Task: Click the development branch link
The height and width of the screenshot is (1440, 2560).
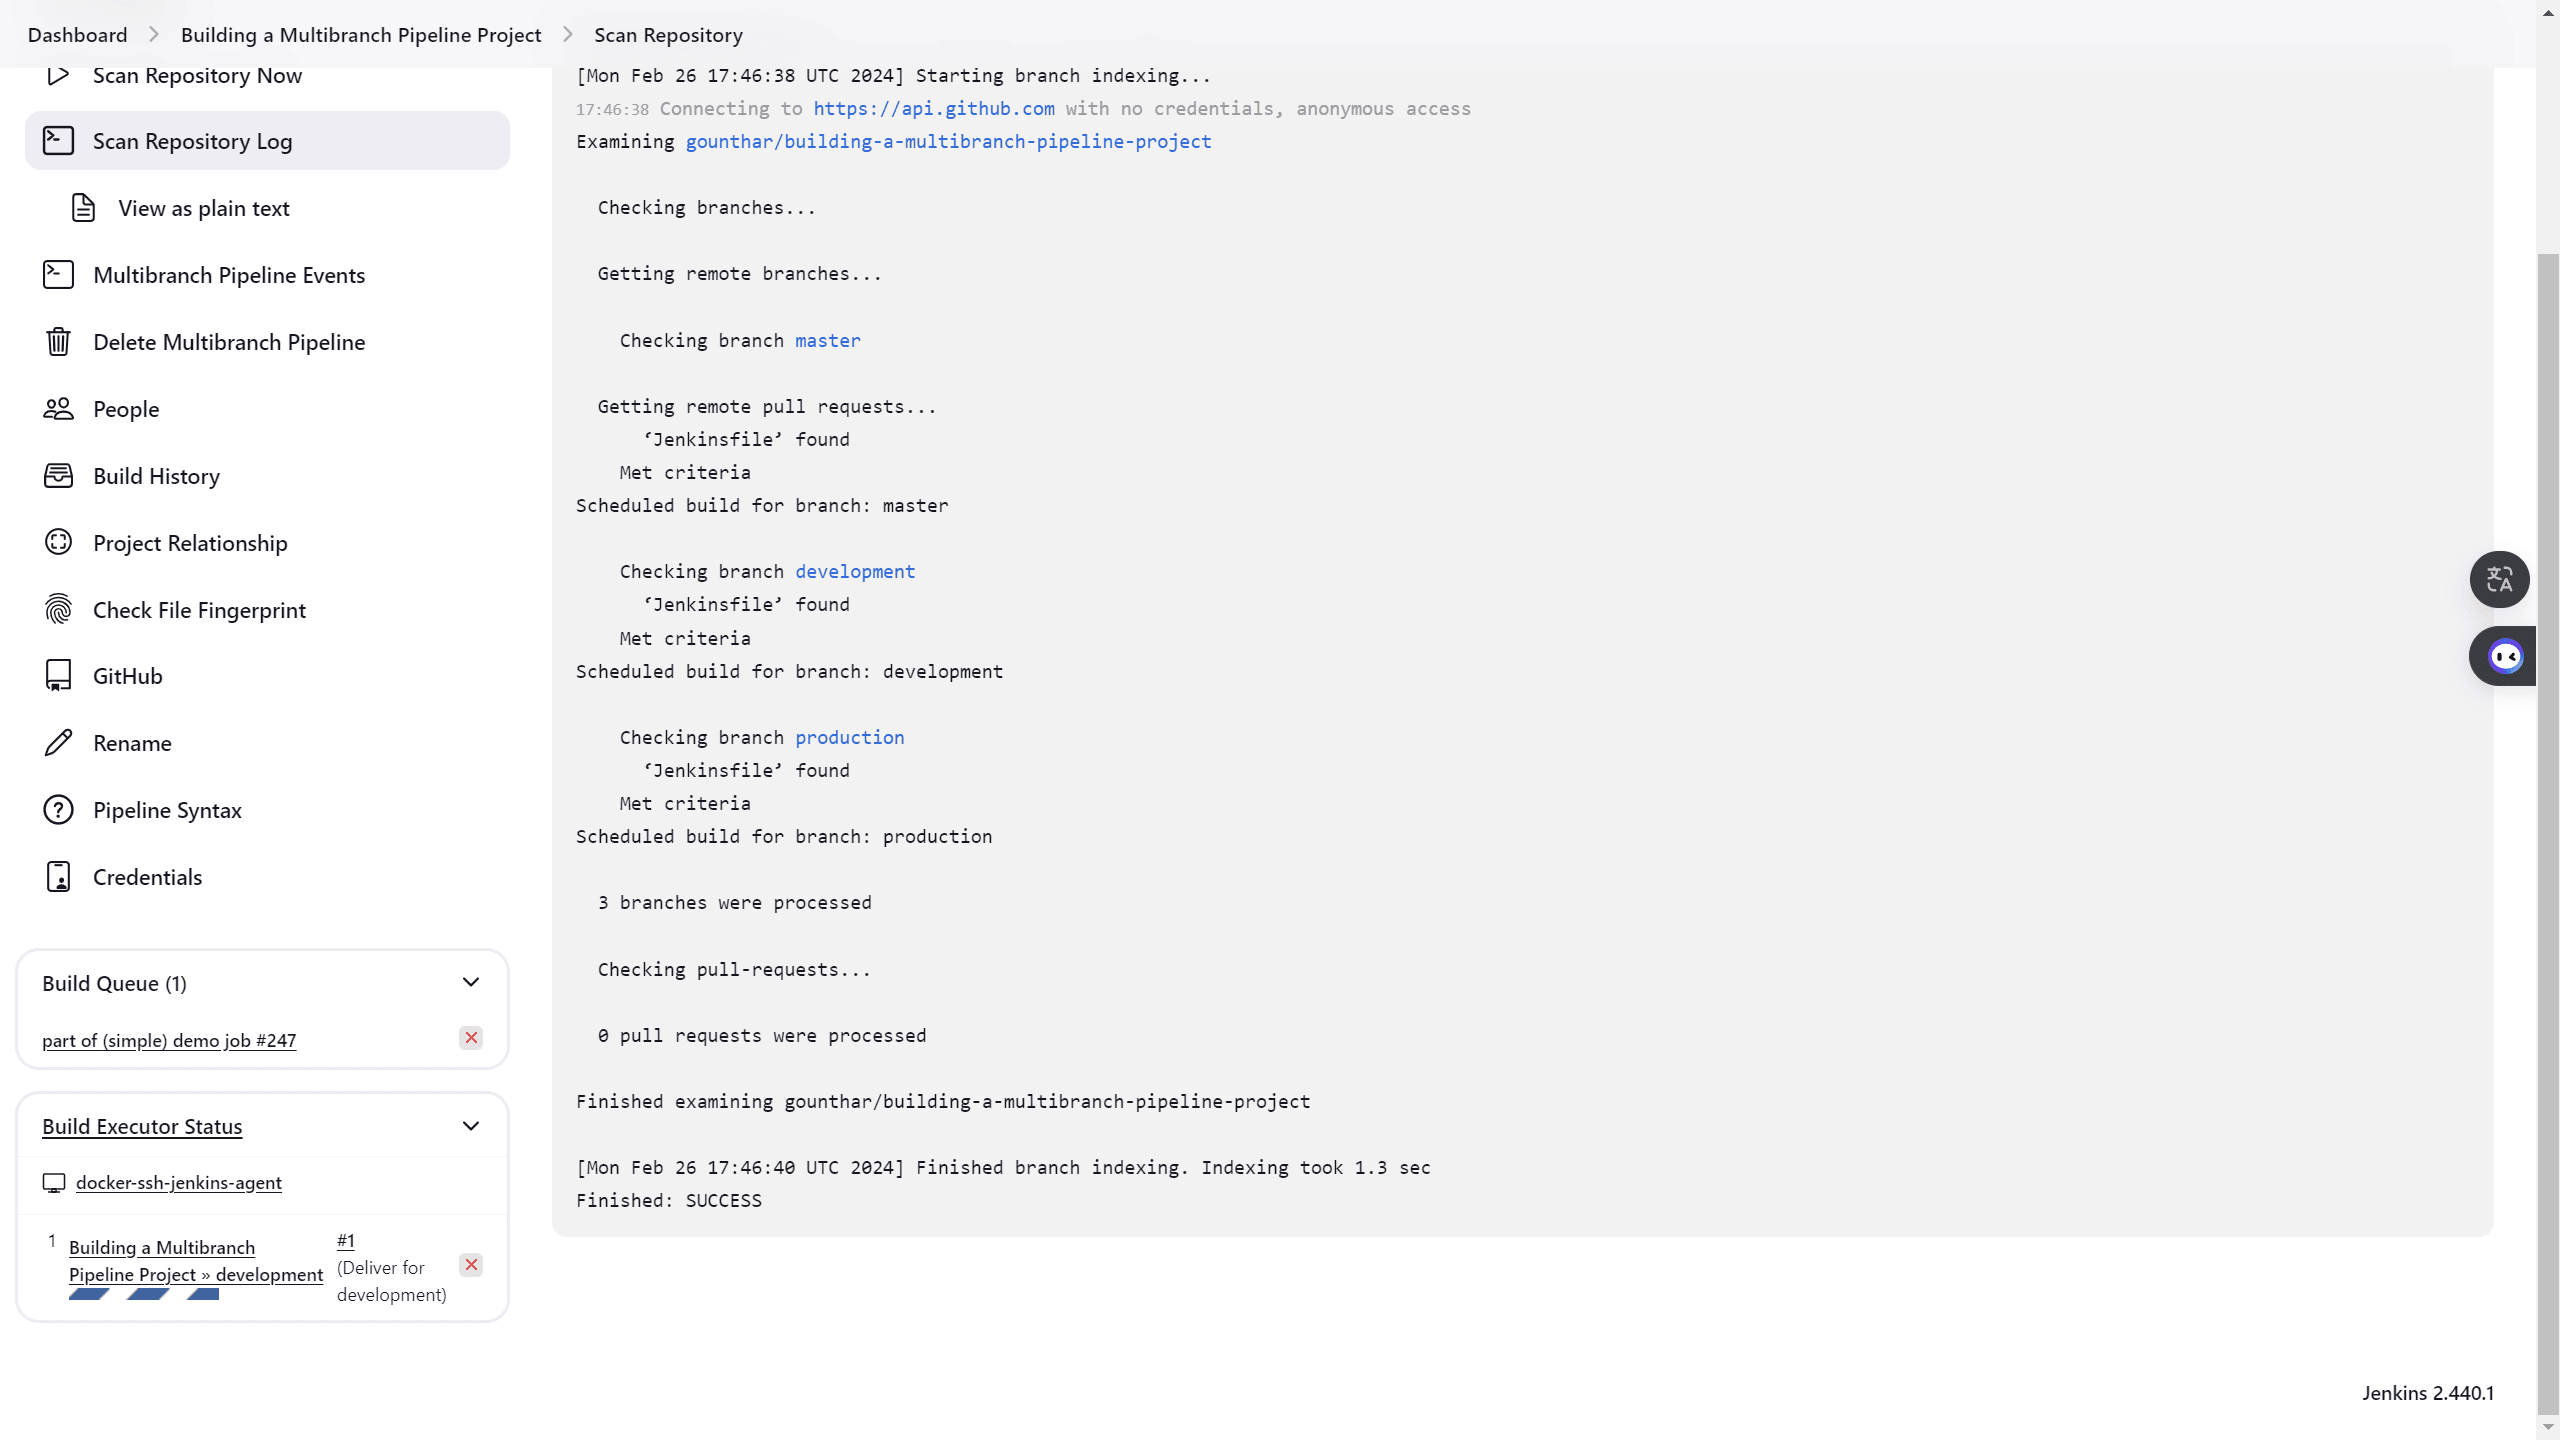Action: tap(855, 571)
